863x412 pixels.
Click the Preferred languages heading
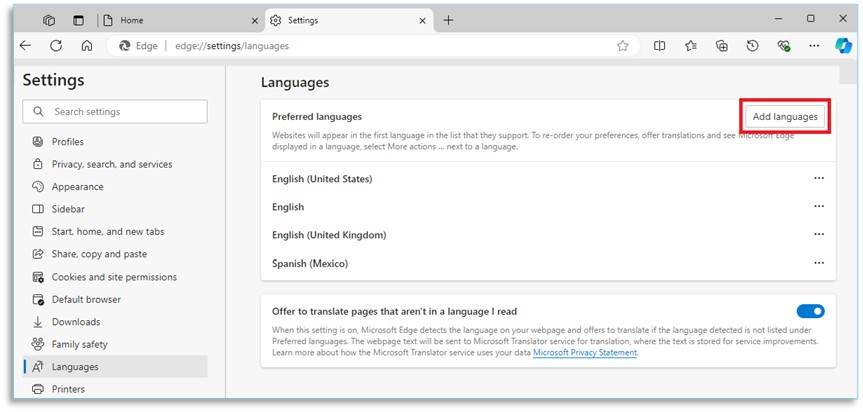[316, 117]
